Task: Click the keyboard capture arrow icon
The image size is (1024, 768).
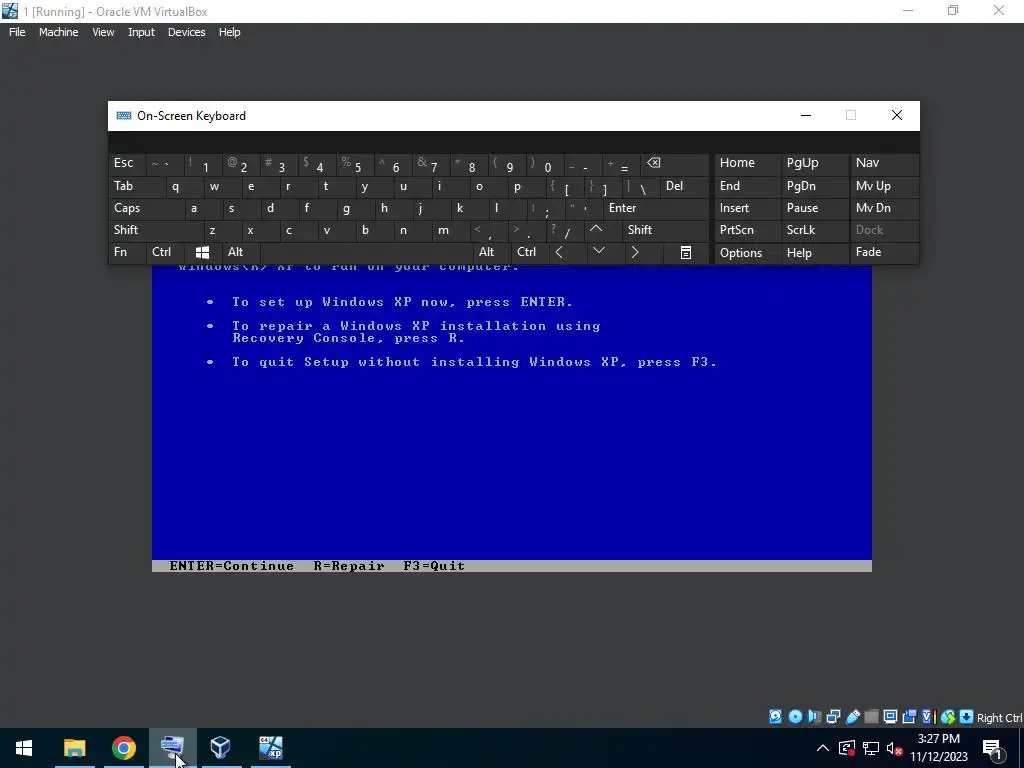Action: [967, 716]
